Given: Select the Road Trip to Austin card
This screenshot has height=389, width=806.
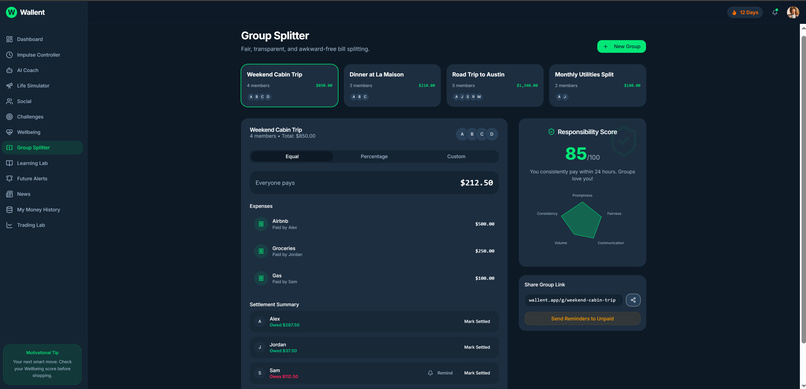Looking at the screenshot, I should pos(495,85).
